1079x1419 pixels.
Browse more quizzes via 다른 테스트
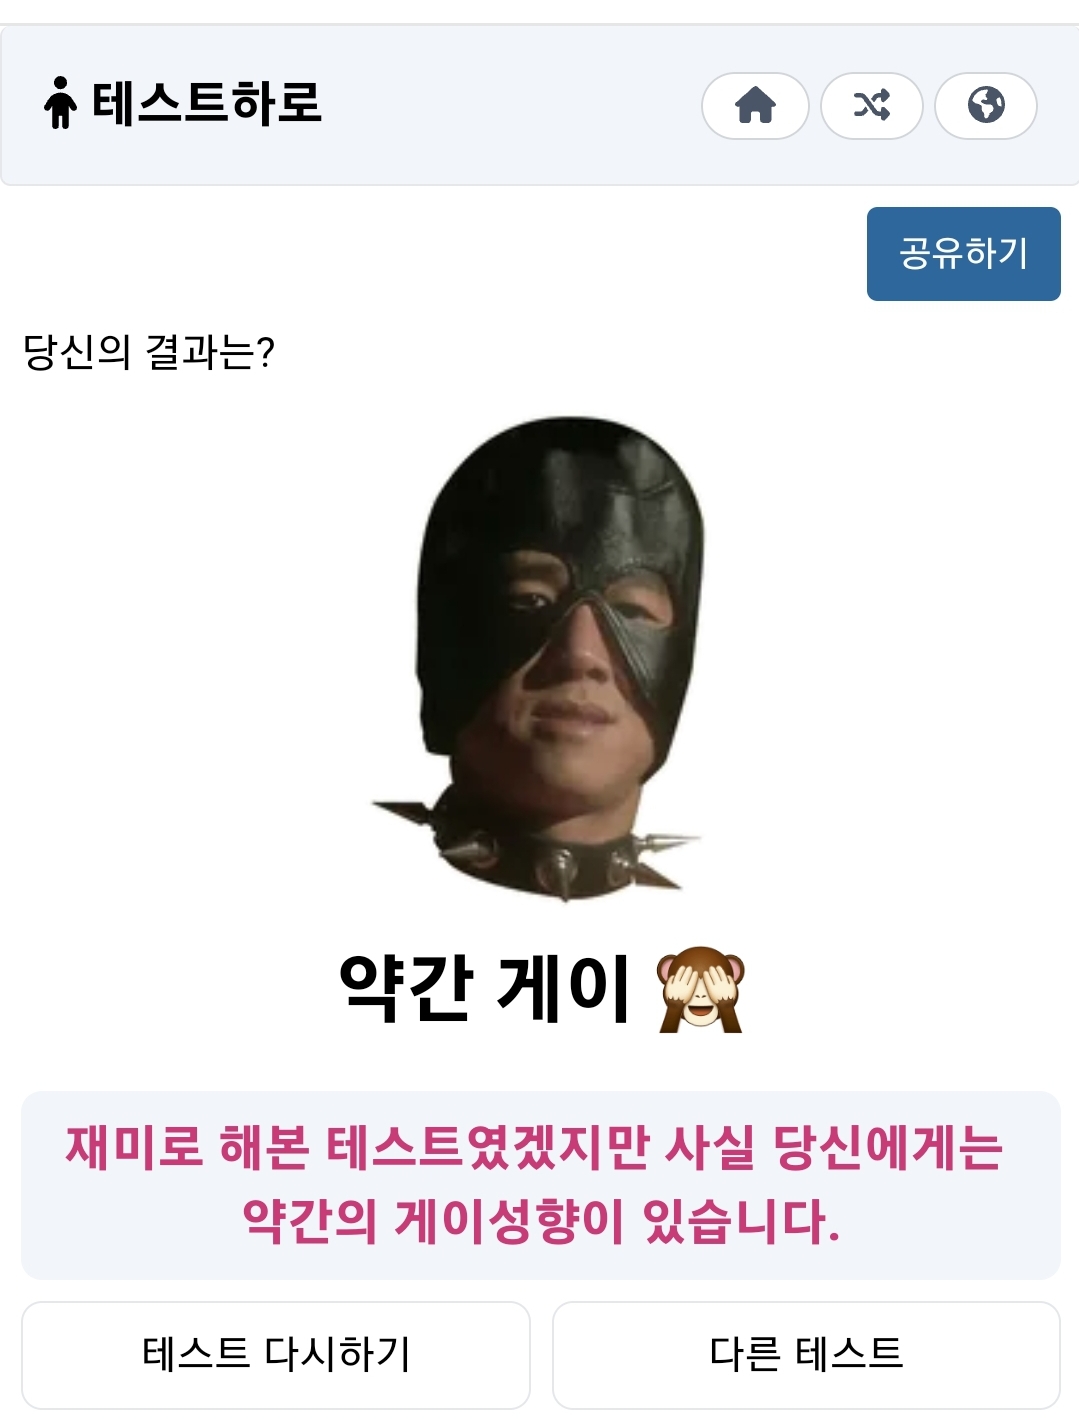pos(806,1354)
